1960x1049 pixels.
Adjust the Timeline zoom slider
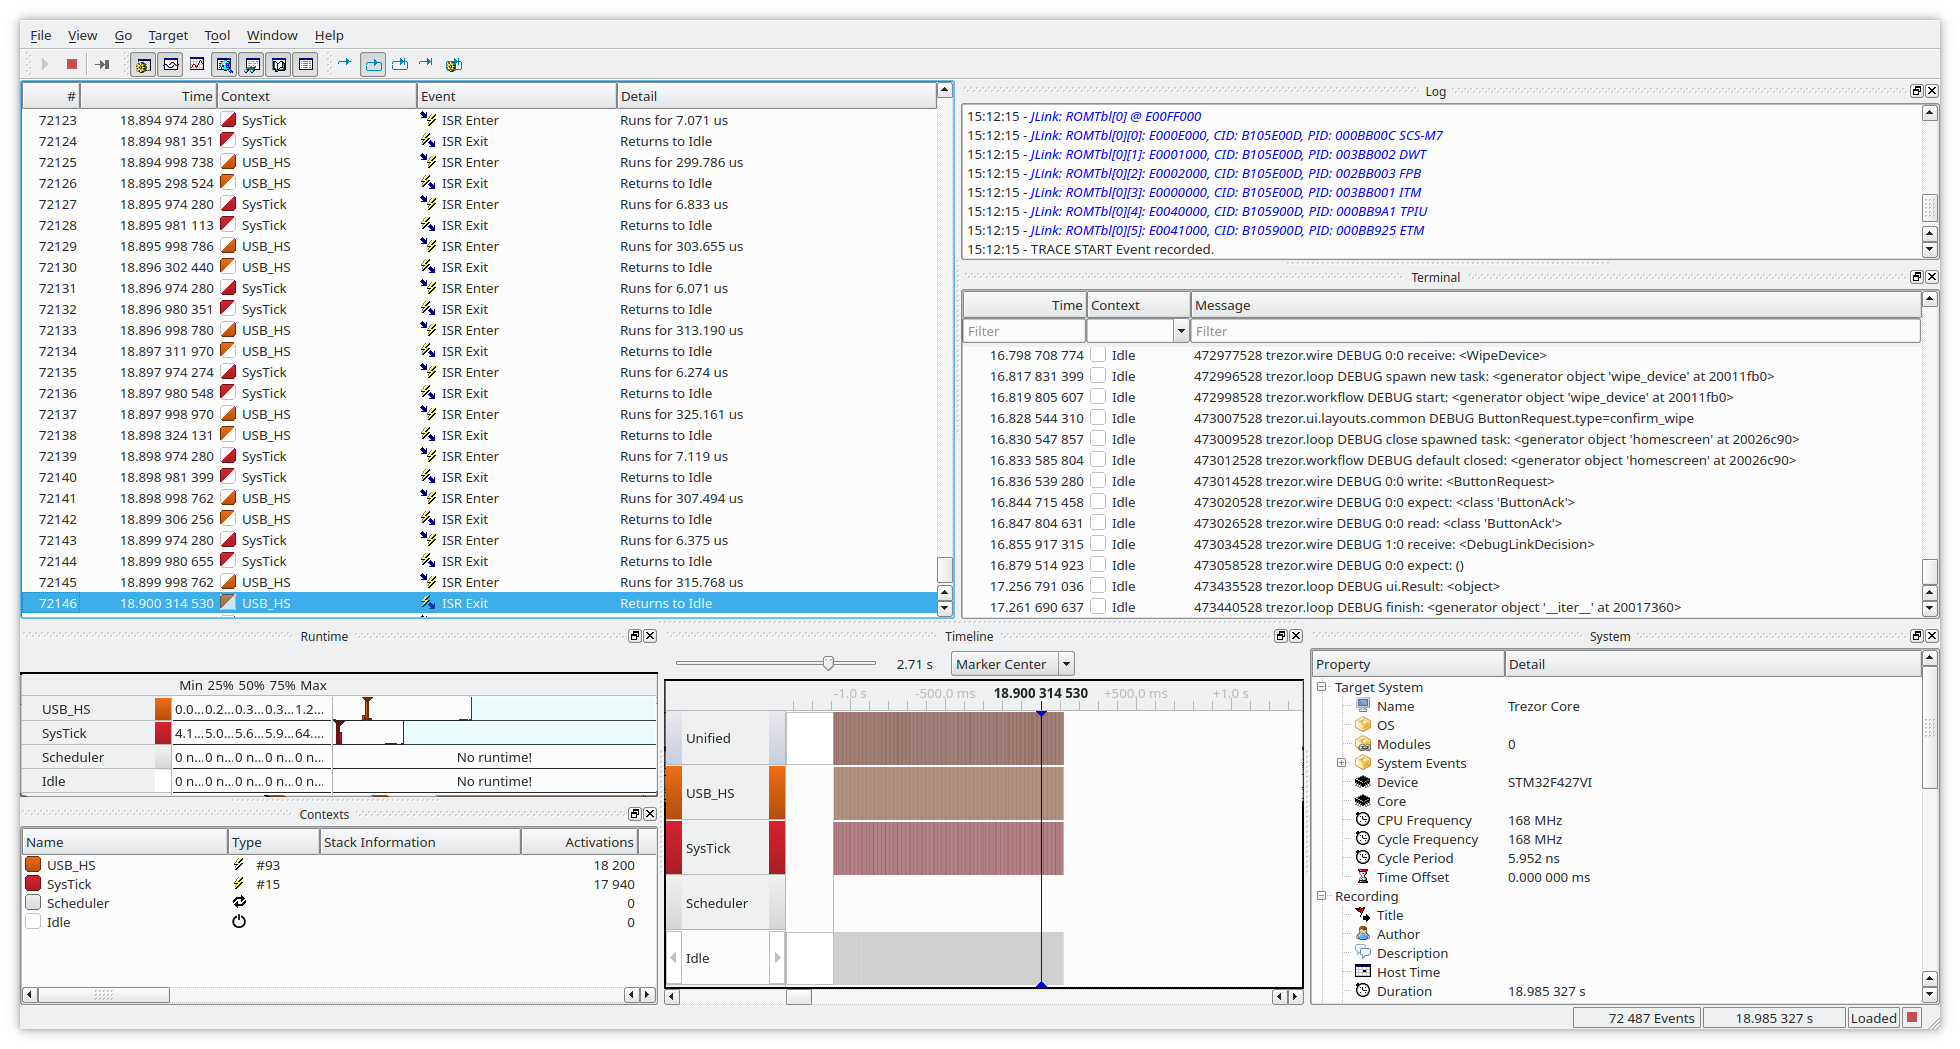click(829, 662)
